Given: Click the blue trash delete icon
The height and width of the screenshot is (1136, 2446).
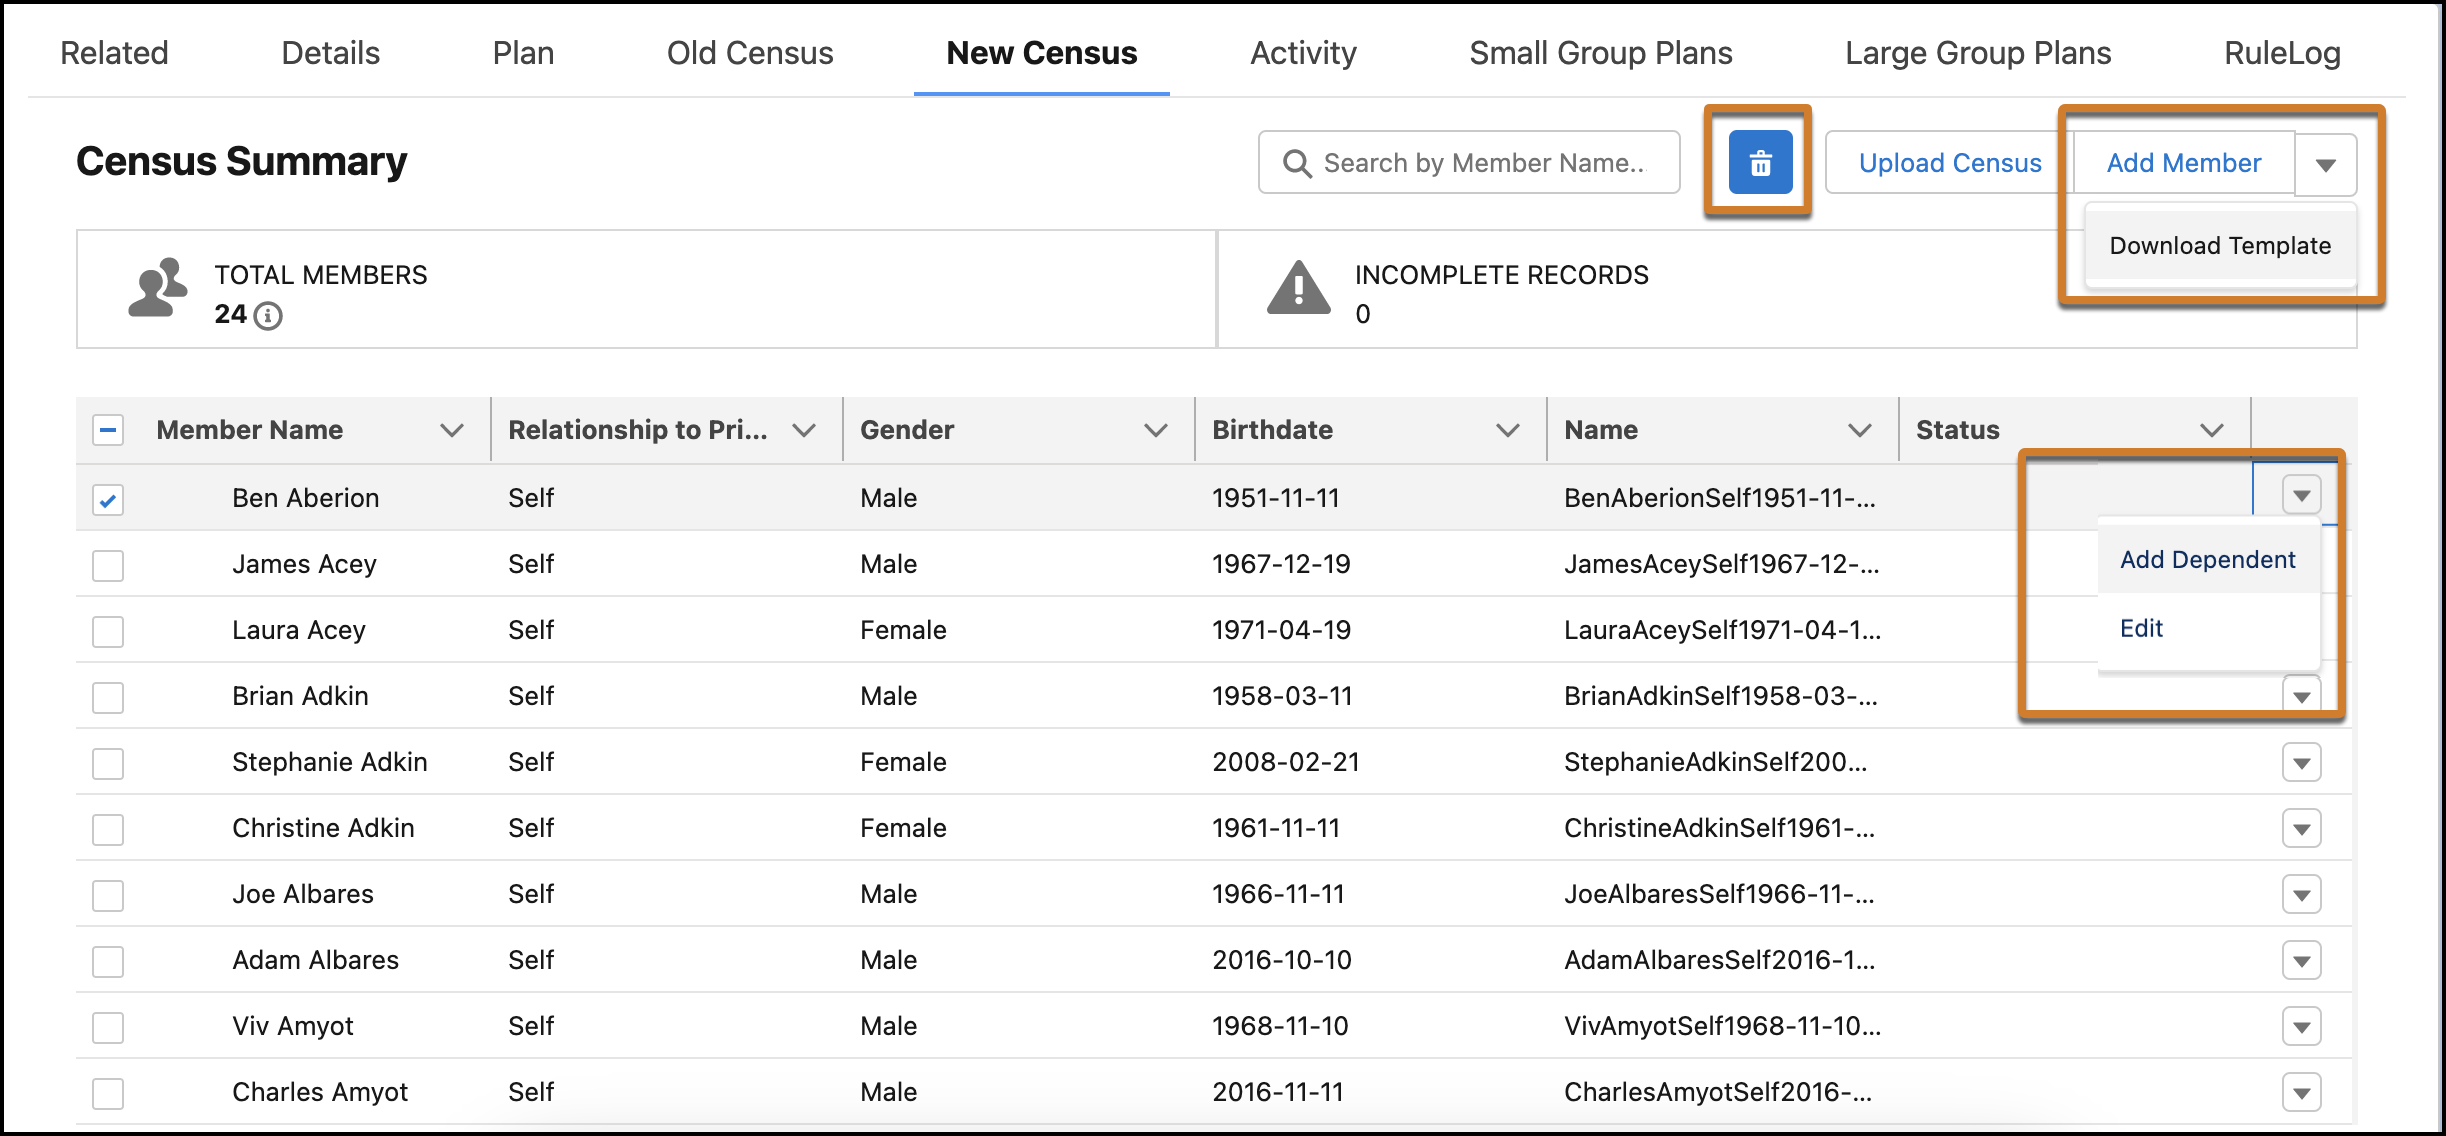Looking at the screenshot, I should [x=1760, y=162].
